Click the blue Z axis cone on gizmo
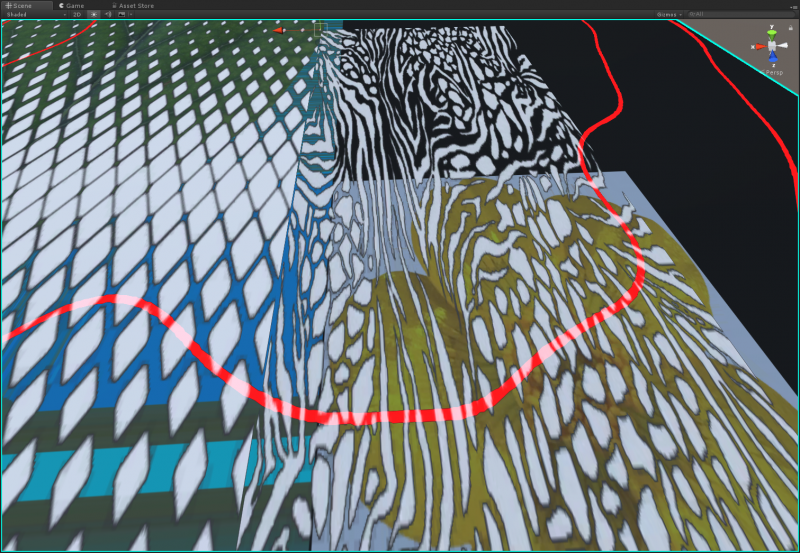The image size is (800, 553). 773,58
